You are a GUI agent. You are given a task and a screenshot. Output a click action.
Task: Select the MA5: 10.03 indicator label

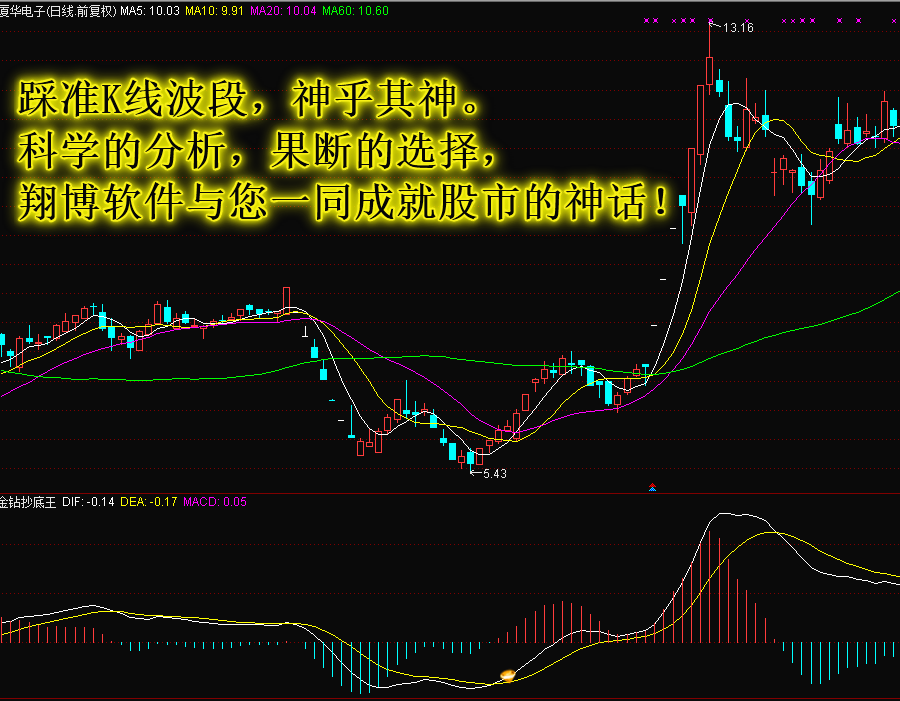(x=150, y=11)
